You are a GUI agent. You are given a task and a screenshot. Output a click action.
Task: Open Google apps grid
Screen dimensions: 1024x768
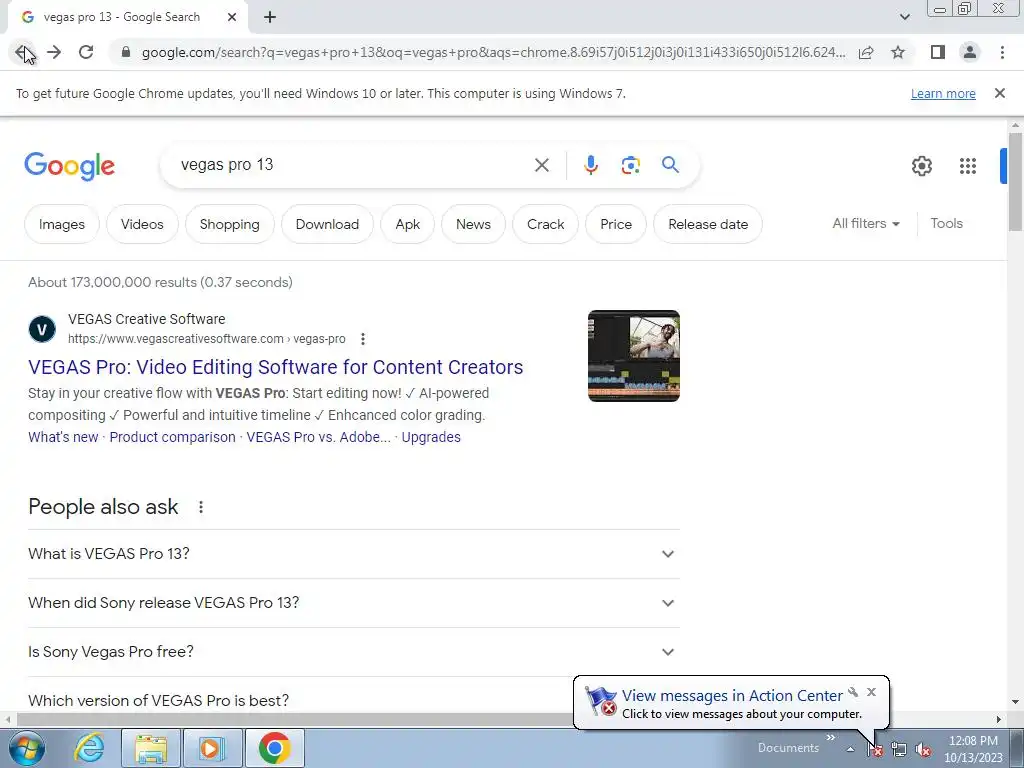[968, 166]
